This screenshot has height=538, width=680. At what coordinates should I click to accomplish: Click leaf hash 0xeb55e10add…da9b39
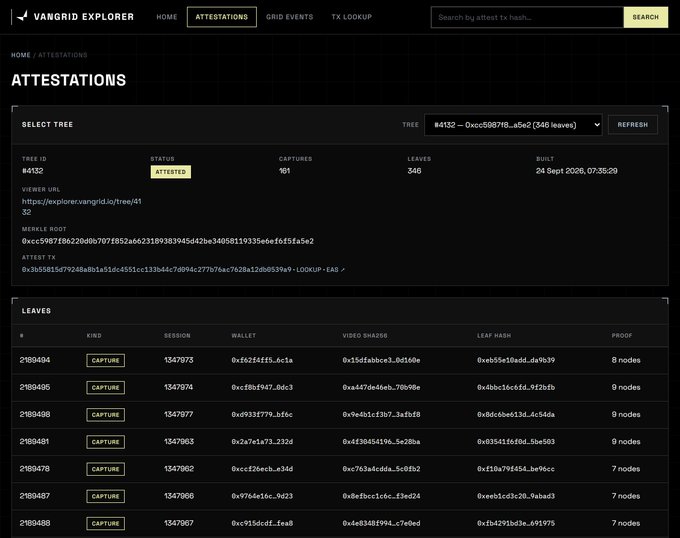[516, 360]
